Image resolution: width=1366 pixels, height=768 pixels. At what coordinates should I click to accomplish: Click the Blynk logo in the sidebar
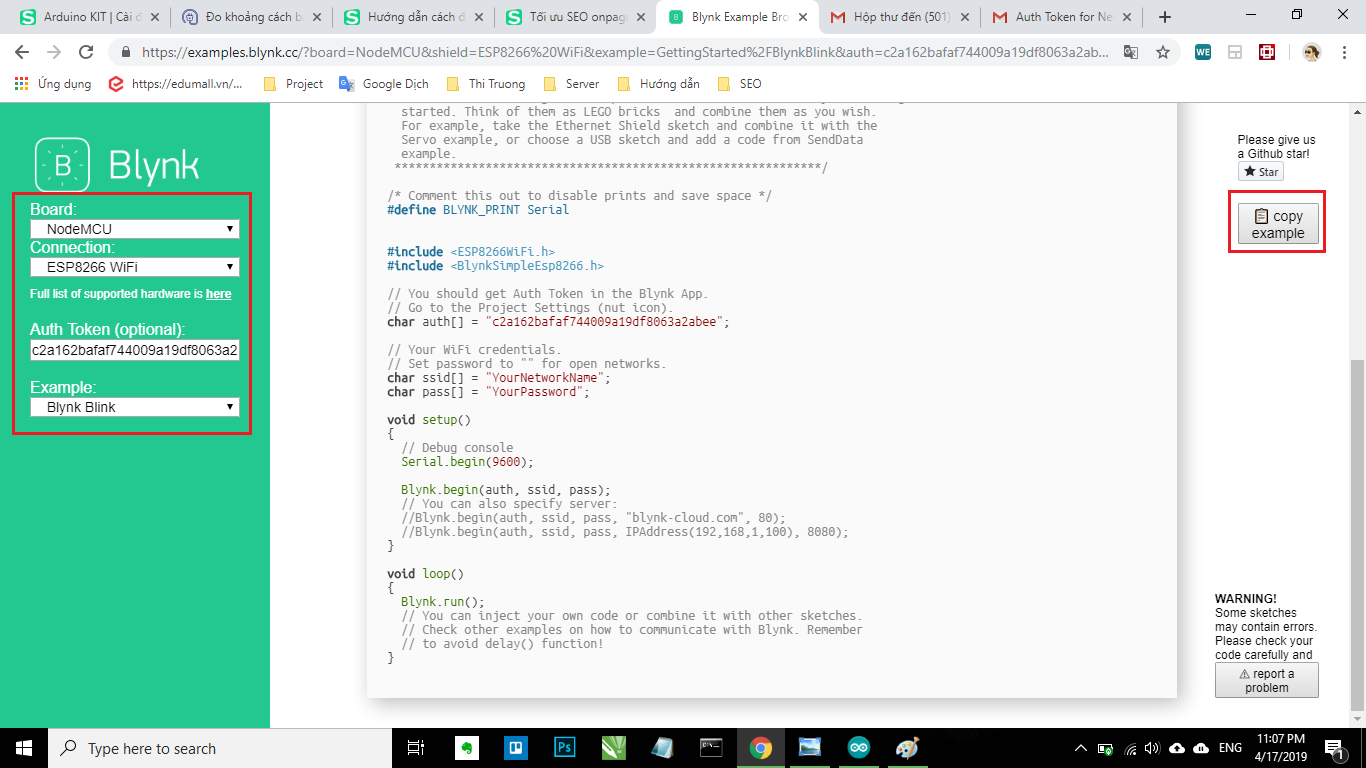point(117,165)
